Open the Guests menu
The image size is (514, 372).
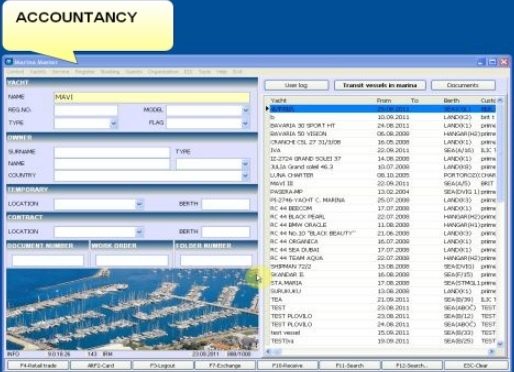134,72
